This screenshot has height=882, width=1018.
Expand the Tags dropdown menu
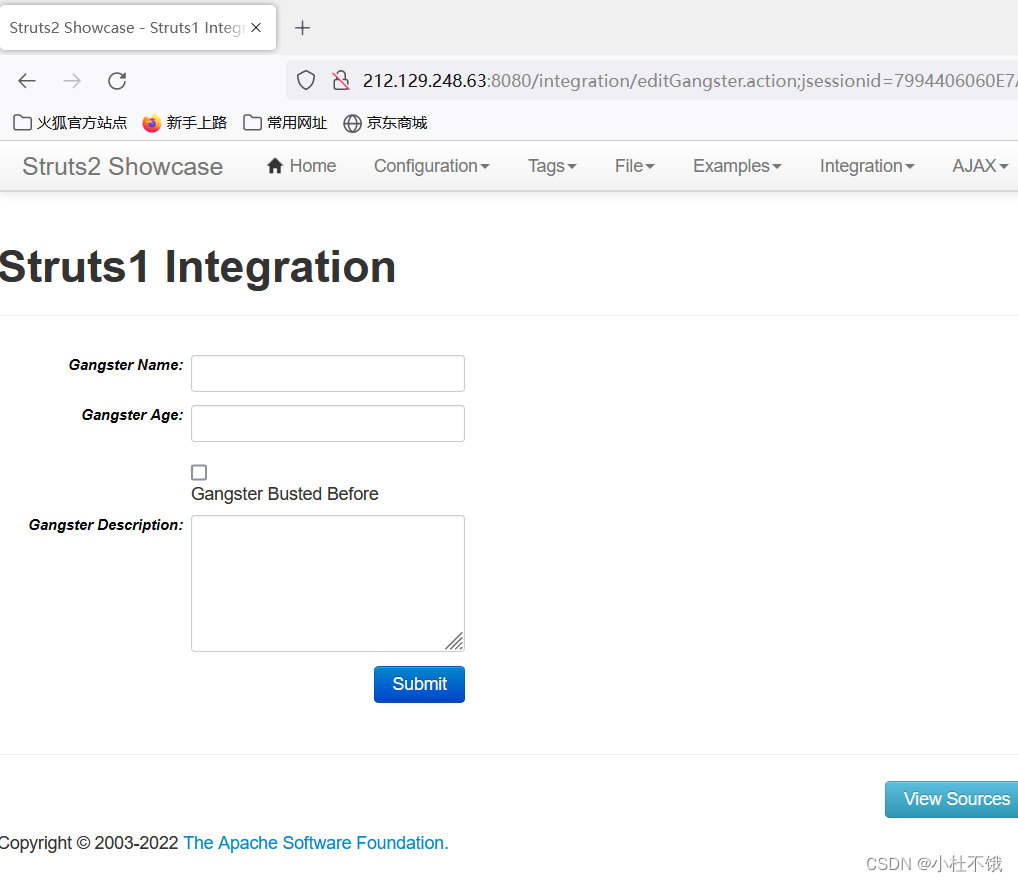point(552,166)
